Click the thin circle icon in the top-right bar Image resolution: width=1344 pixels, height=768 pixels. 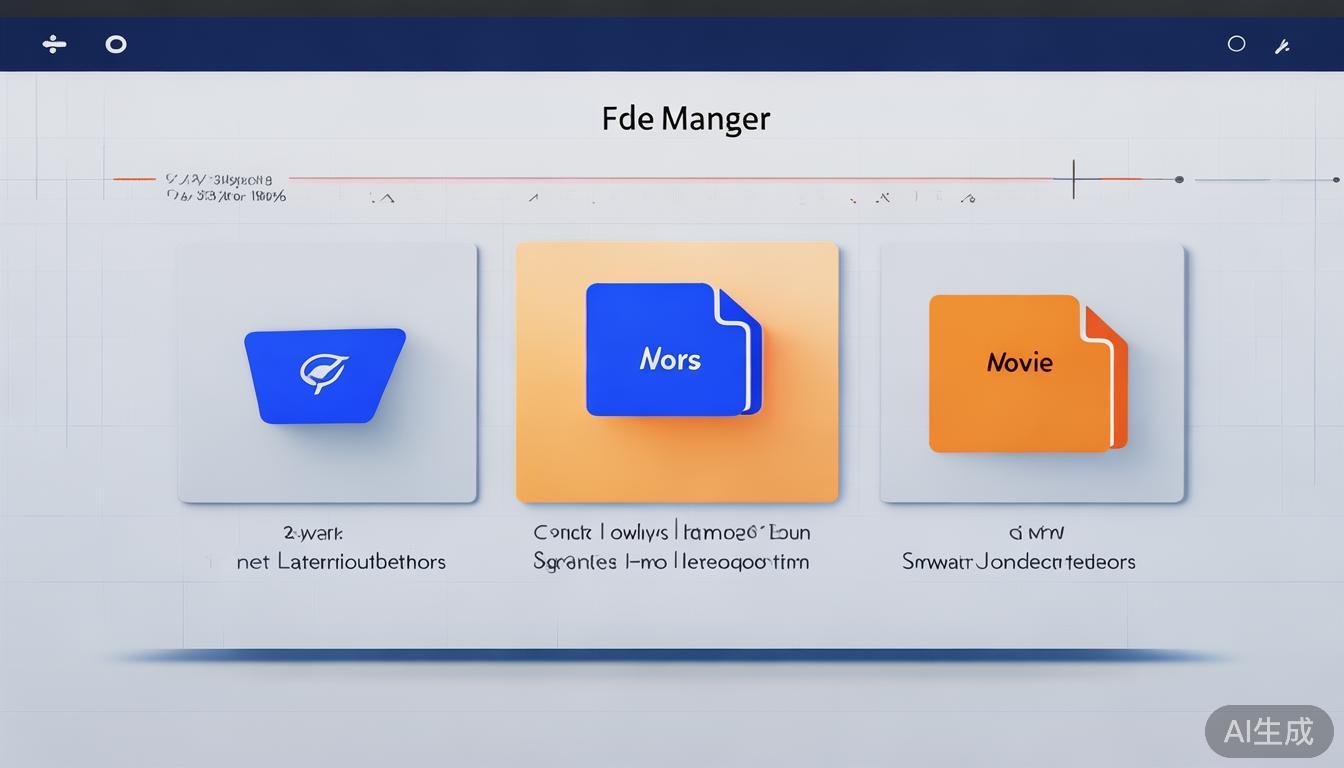[x=1236, y=44]
